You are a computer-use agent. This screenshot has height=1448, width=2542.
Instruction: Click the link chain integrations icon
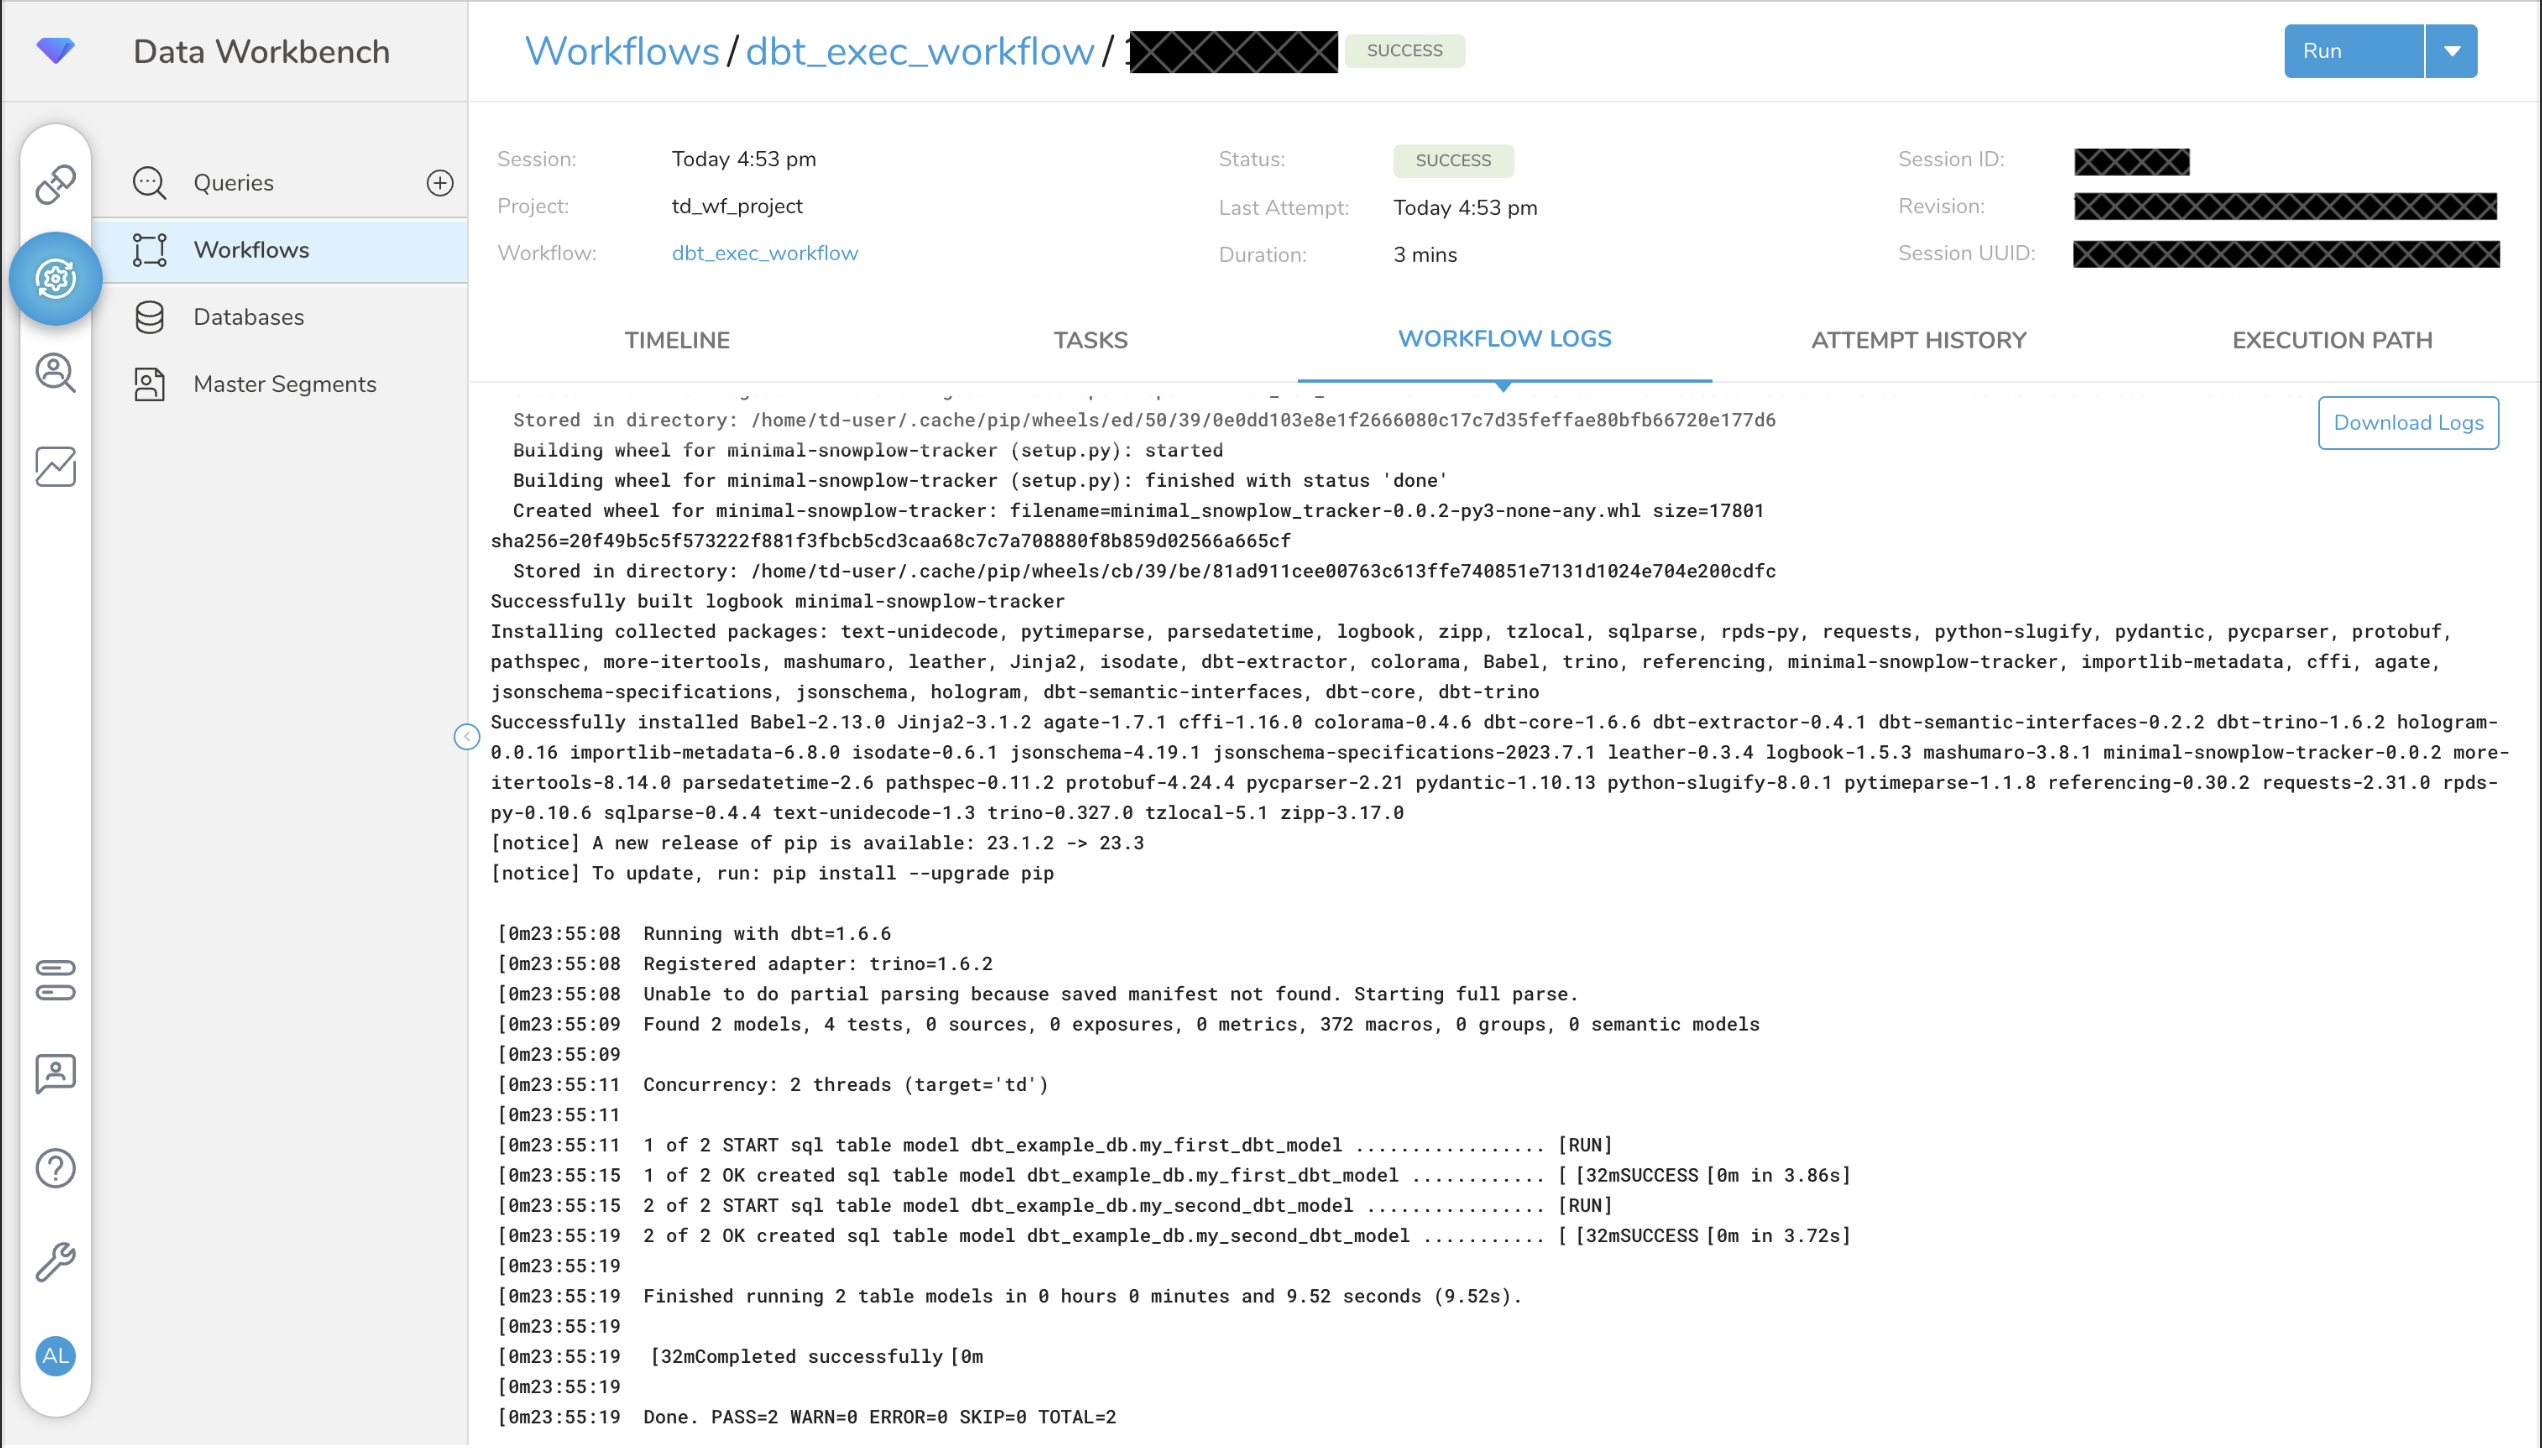[x=55, y=184]
